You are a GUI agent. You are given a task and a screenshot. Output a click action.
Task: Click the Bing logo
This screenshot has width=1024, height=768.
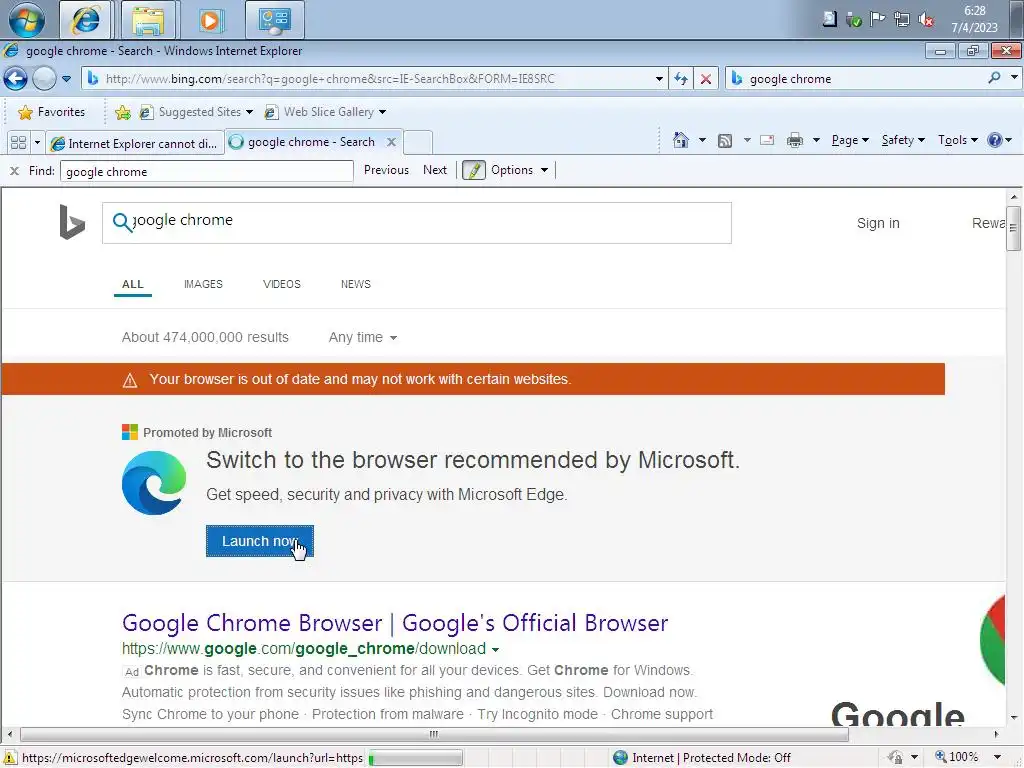click(x=72, y=222)
